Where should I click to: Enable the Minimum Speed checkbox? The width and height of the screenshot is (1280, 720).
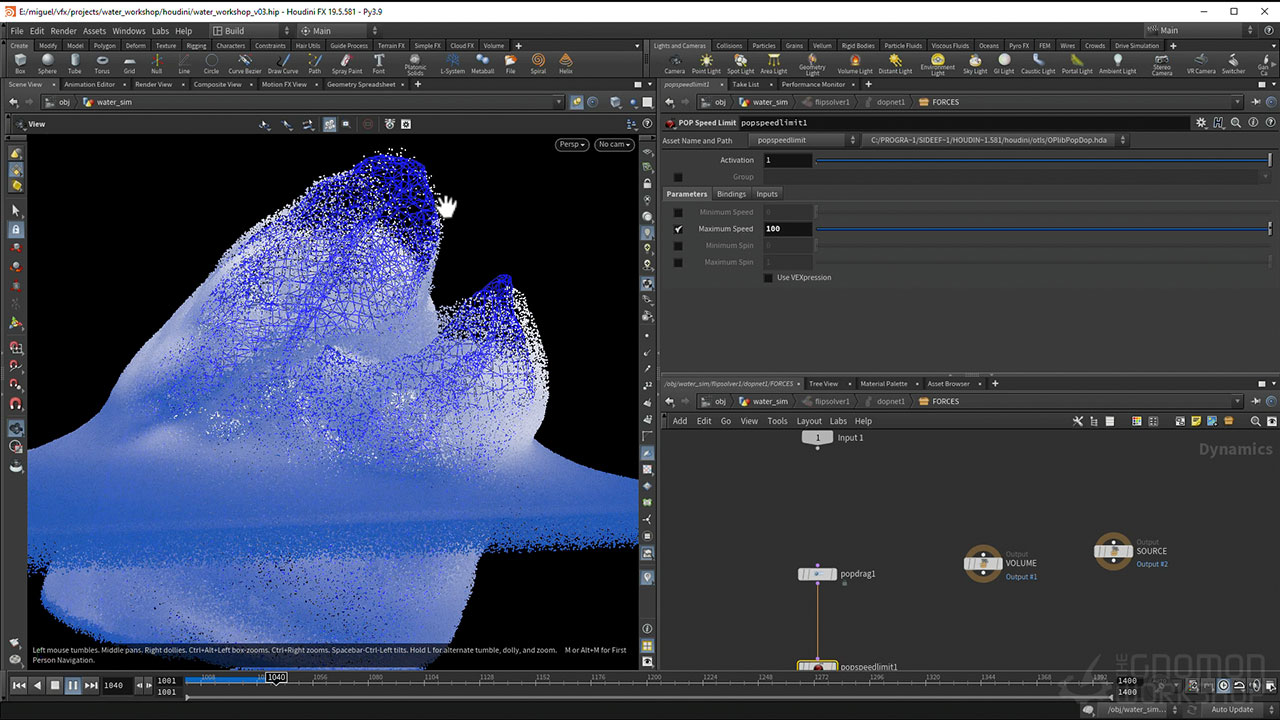tap(678, 212)
